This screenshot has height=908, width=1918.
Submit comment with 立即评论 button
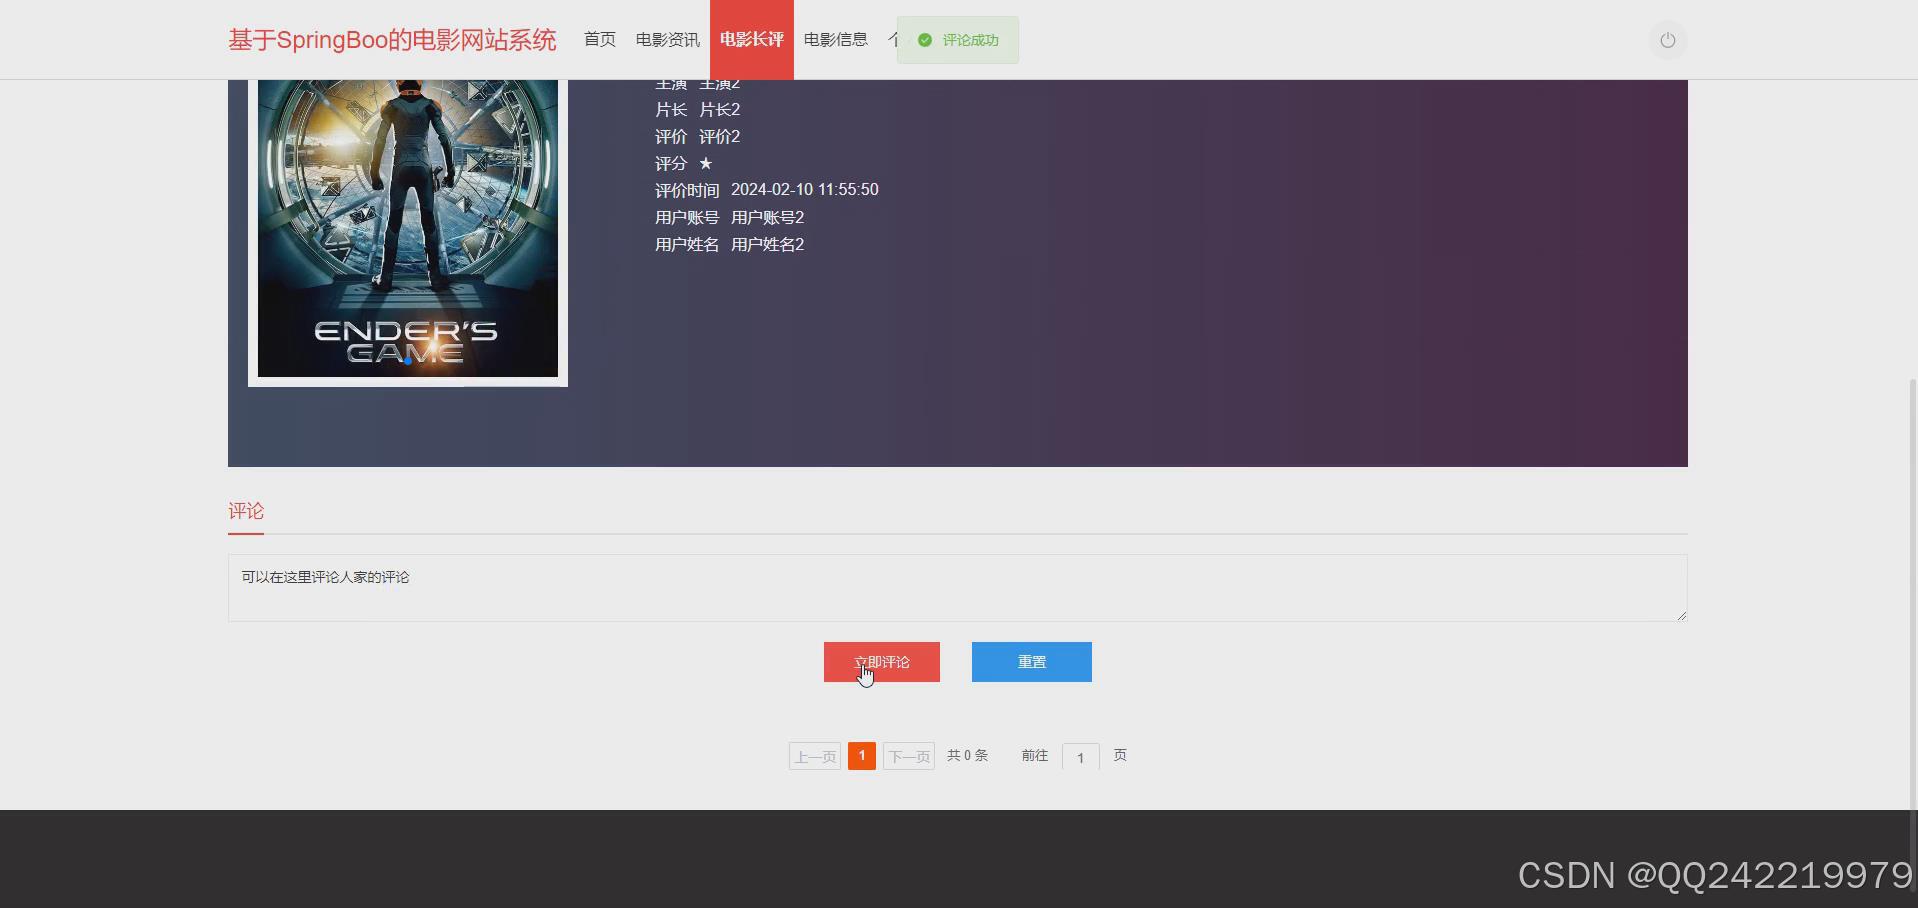click(x=881, y=661)
